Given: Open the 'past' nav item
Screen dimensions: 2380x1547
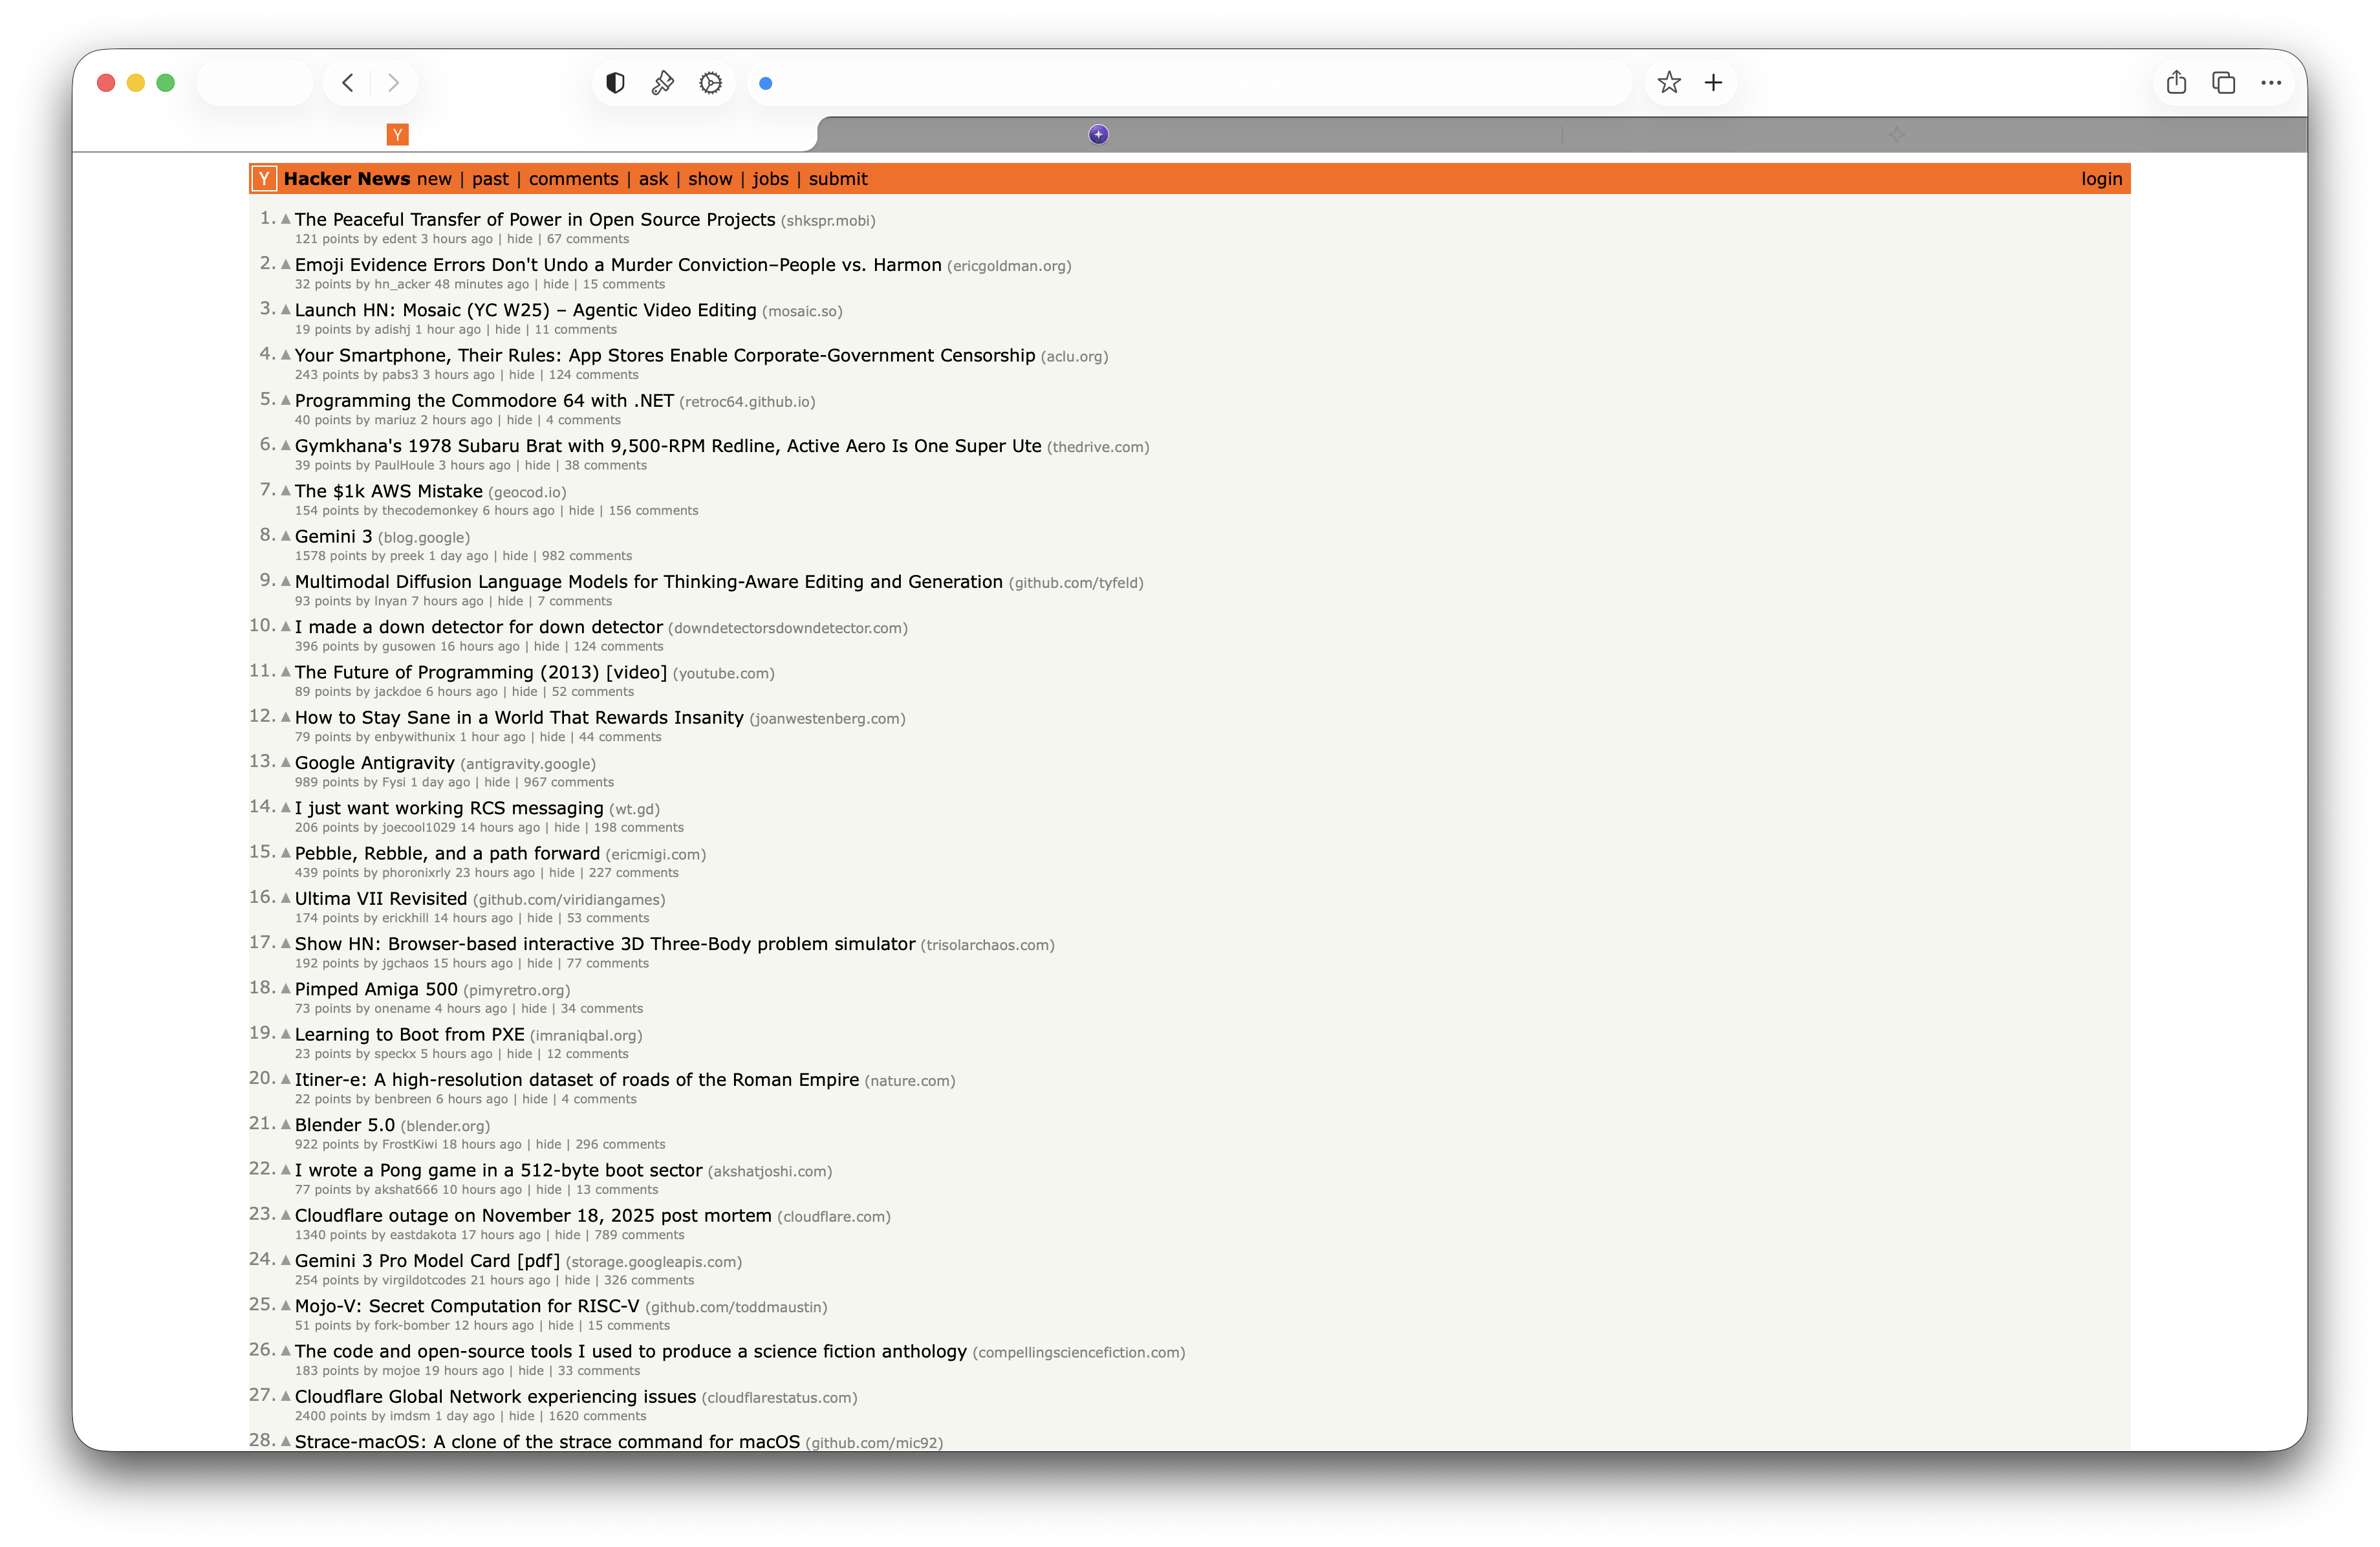Looking at the screenshot, I should [490, 179].
